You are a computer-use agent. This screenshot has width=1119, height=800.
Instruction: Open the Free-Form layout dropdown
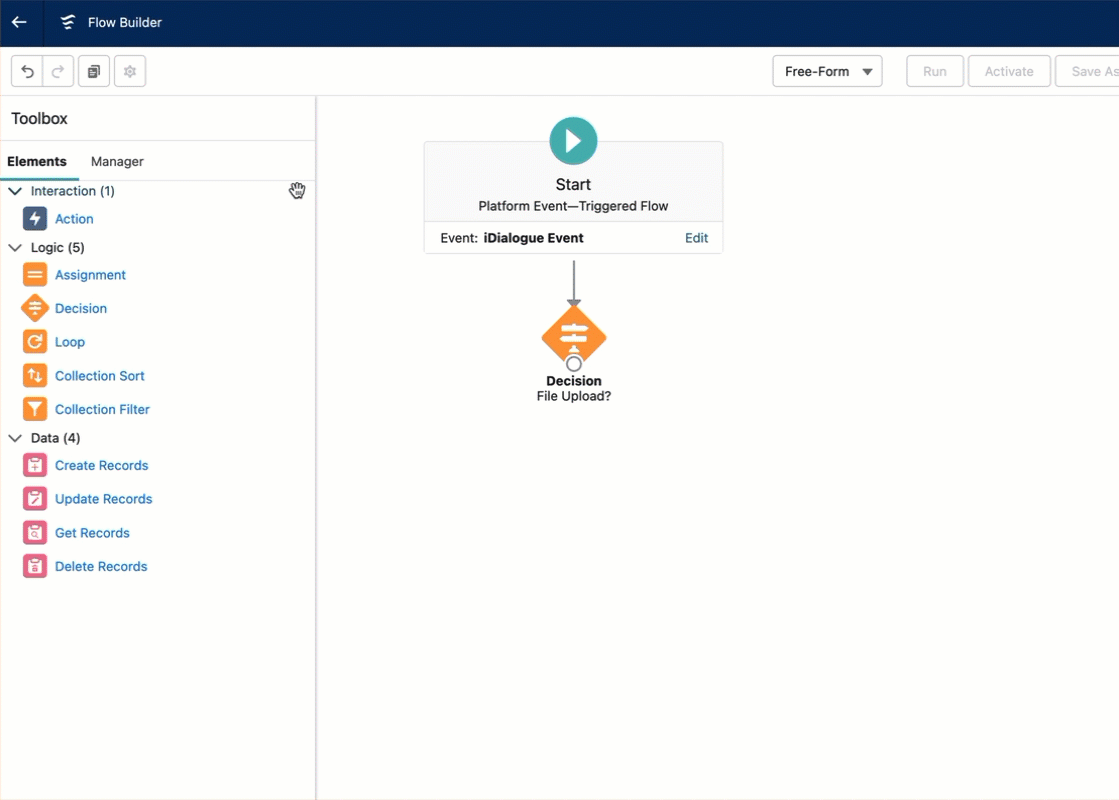(x=827, y=71)
